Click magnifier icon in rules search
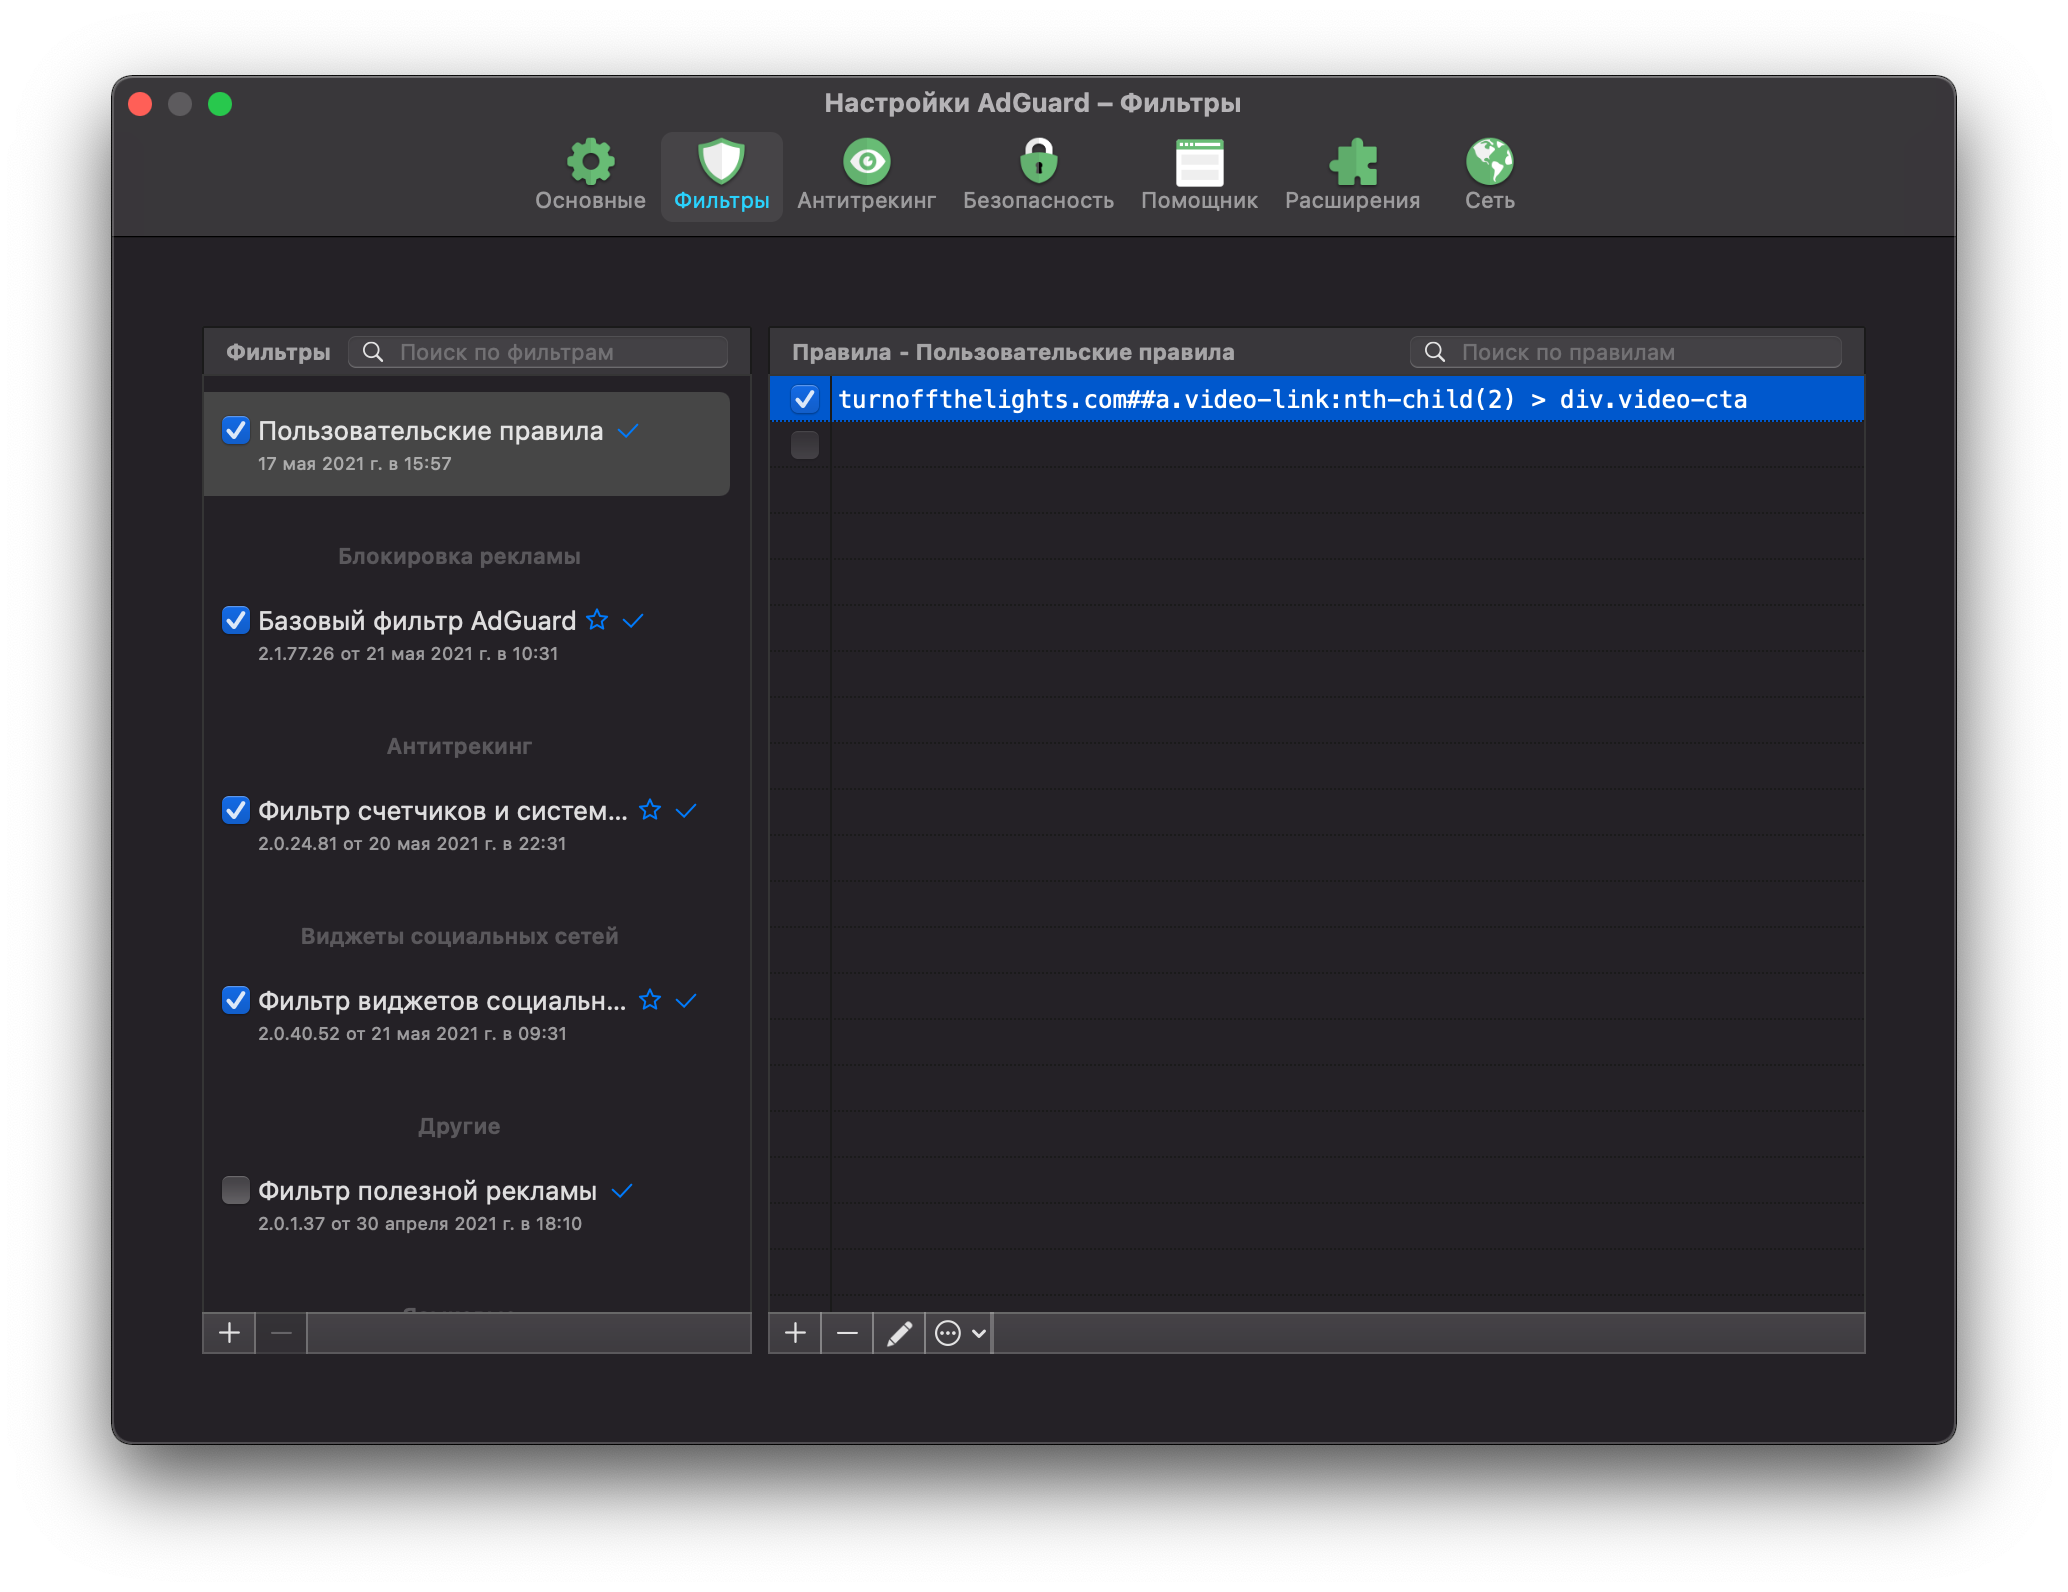Viewport: 2068px width, 1592px height. [1435, 352]
